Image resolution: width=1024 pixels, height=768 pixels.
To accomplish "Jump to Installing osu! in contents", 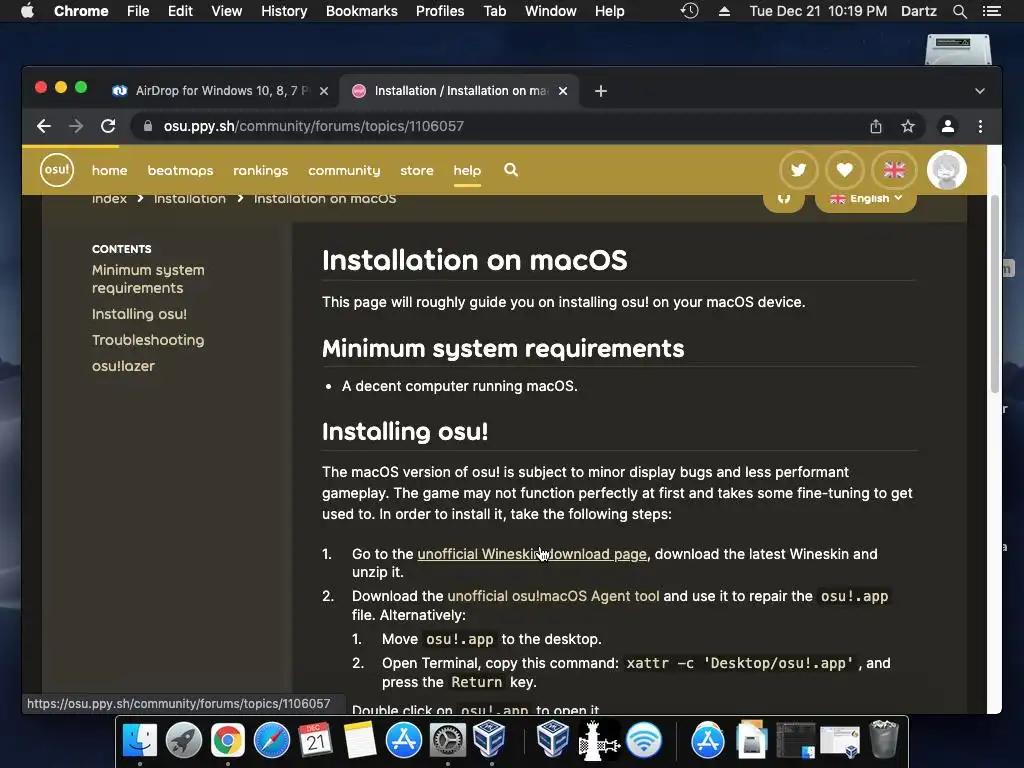I will [139, 314].
